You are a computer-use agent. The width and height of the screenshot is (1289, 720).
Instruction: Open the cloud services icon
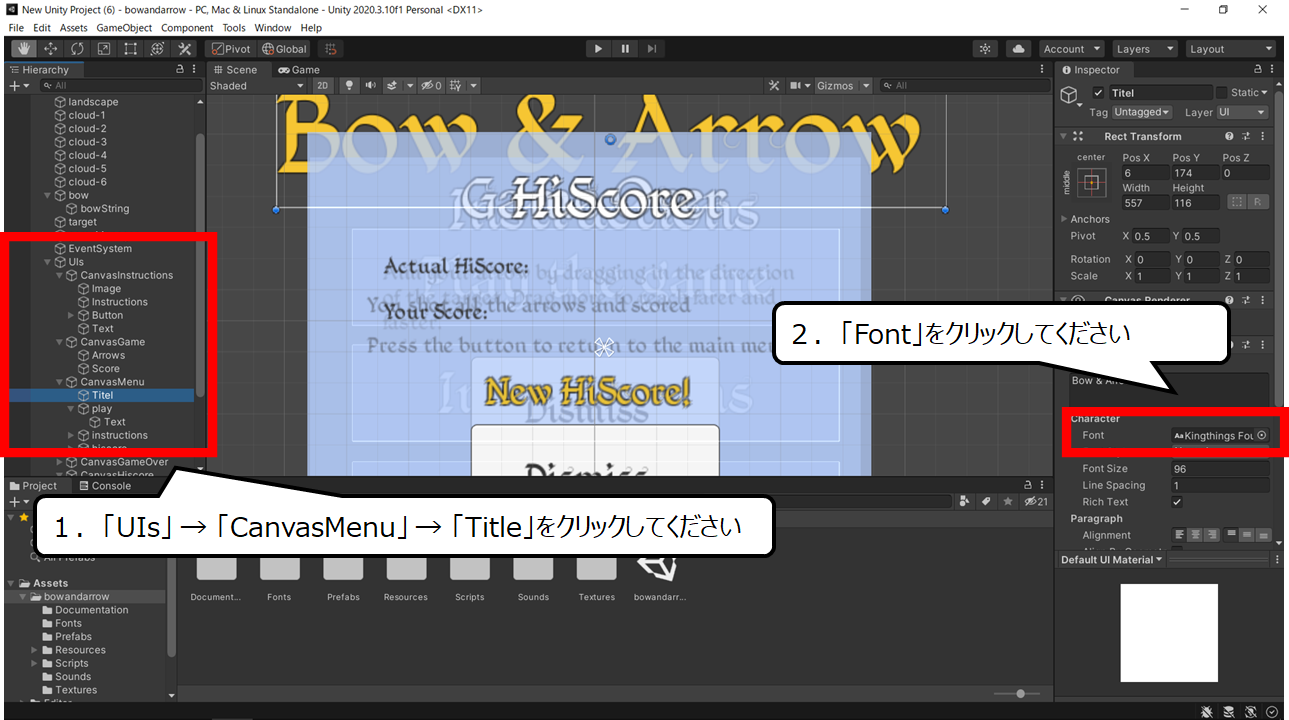[x=1019, y=49]
